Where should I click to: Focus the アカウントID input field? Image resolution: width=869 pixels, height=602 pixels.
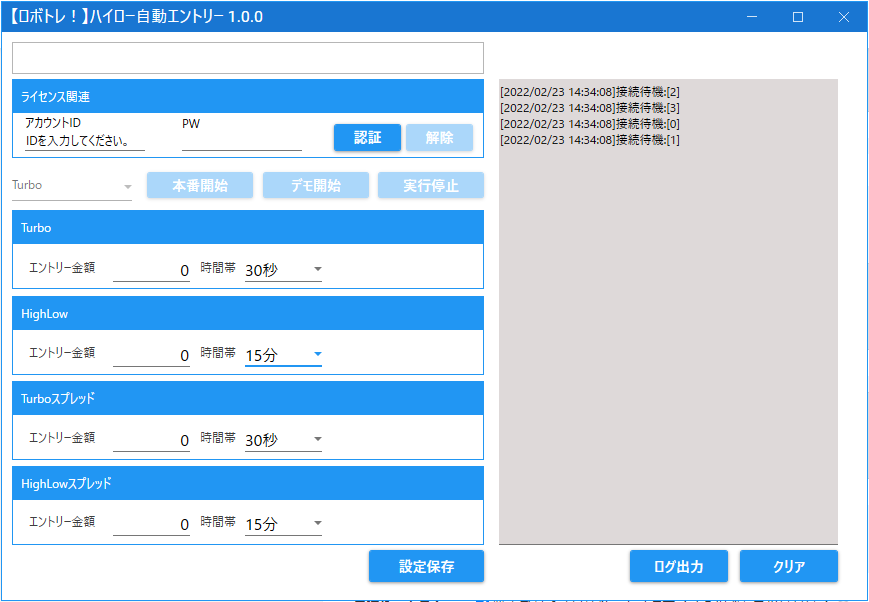(x=85, y=141)
